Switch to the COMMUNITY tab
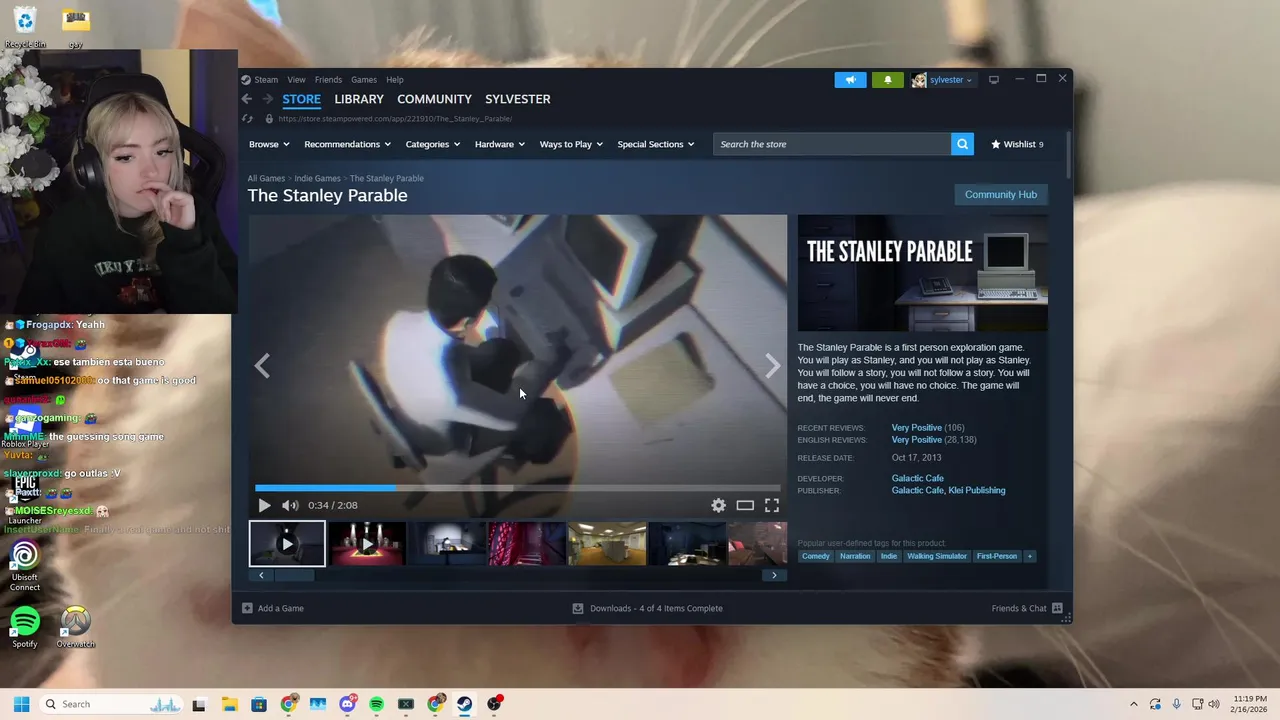This screenshot has width=1280, height=720. coord(434,99)
